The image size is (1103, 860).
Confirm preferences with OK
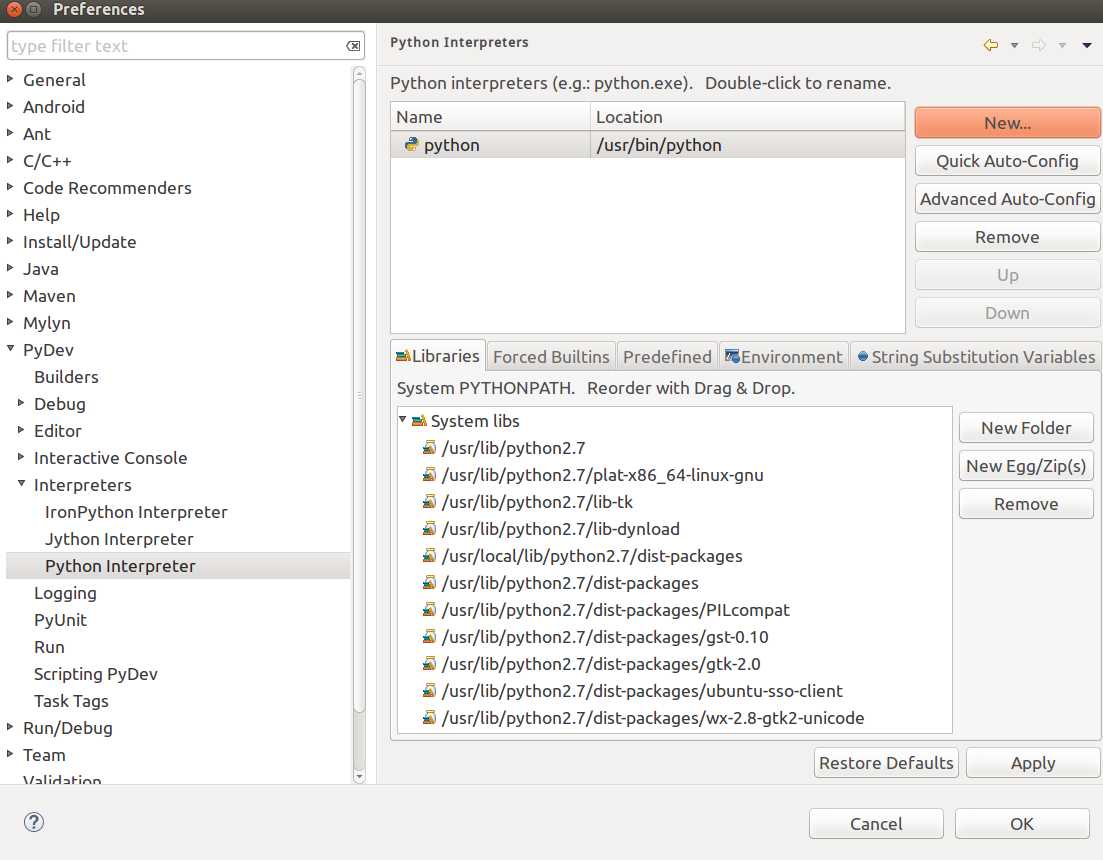(x=1022, y=823)
